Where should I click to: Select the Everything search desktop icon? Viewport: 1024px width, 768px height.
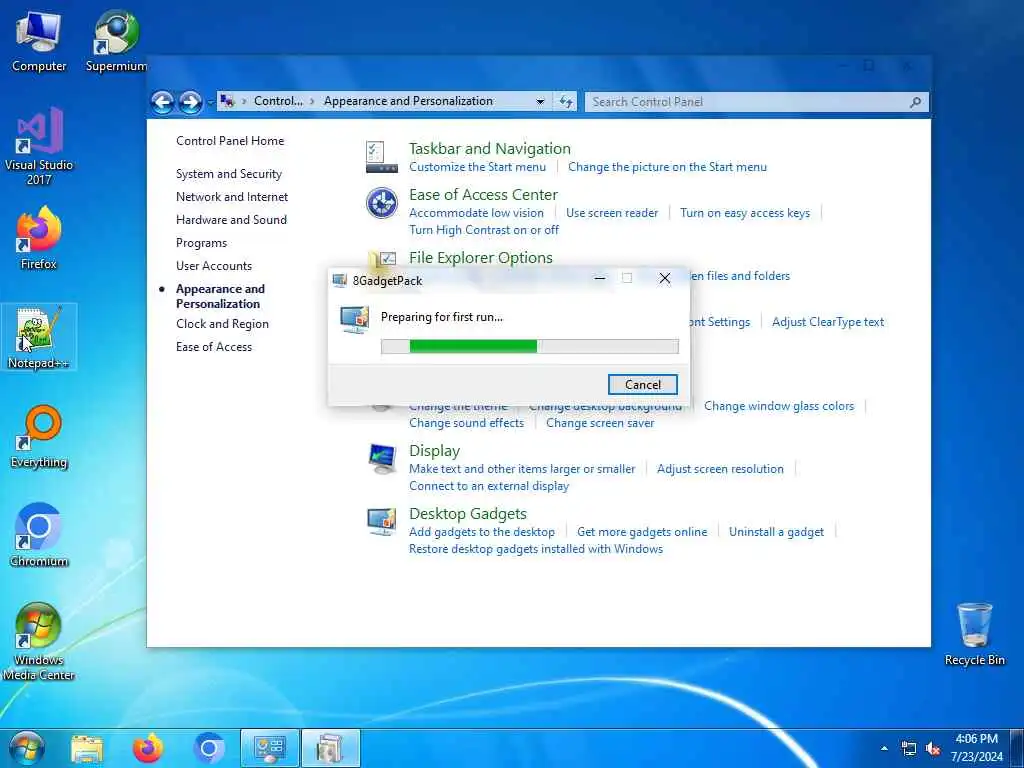[39, 437]
